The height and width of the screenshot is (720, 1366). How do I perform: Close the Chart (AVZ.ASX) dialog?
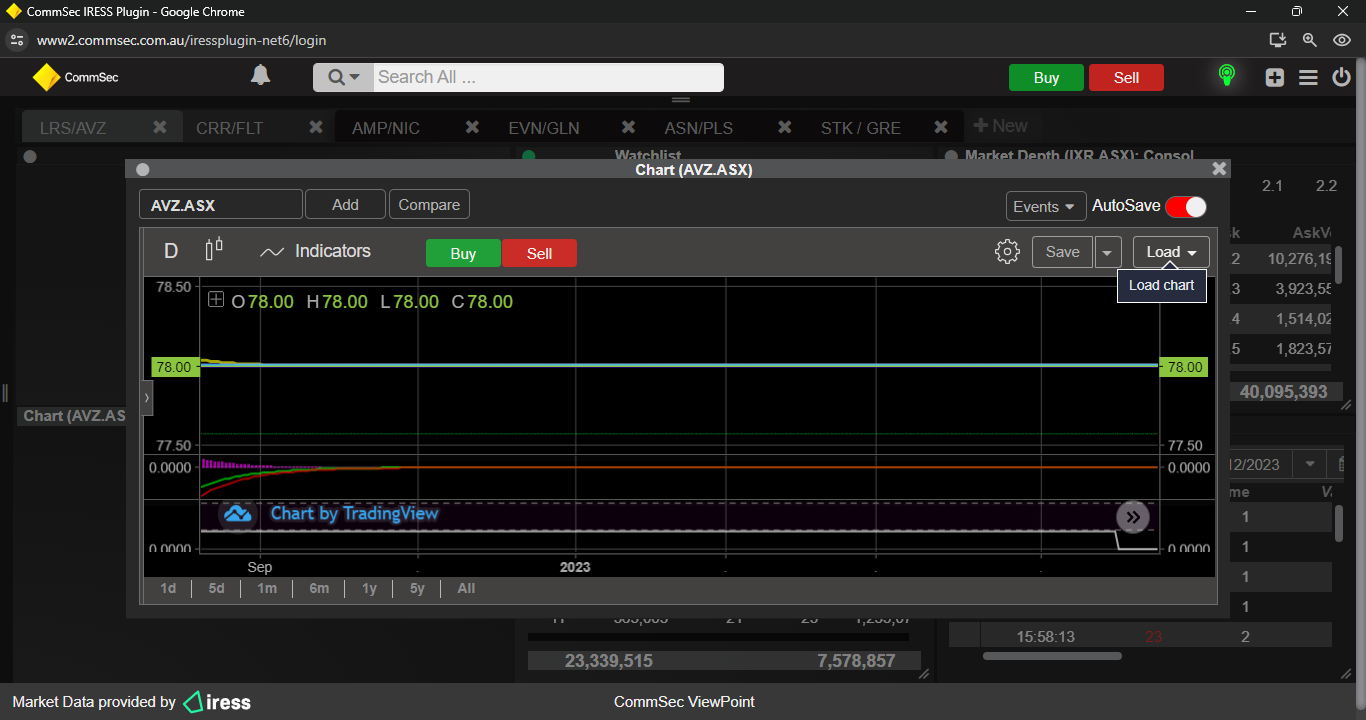pyautogui.click(x=1219, y=169)
